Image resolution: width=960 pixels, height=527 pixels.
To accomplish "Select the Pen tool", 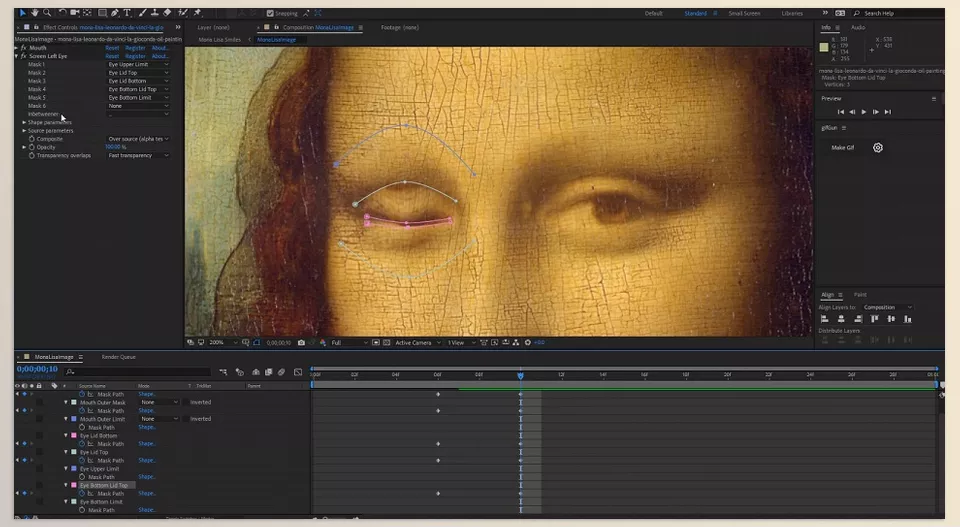I will [114, 13].
